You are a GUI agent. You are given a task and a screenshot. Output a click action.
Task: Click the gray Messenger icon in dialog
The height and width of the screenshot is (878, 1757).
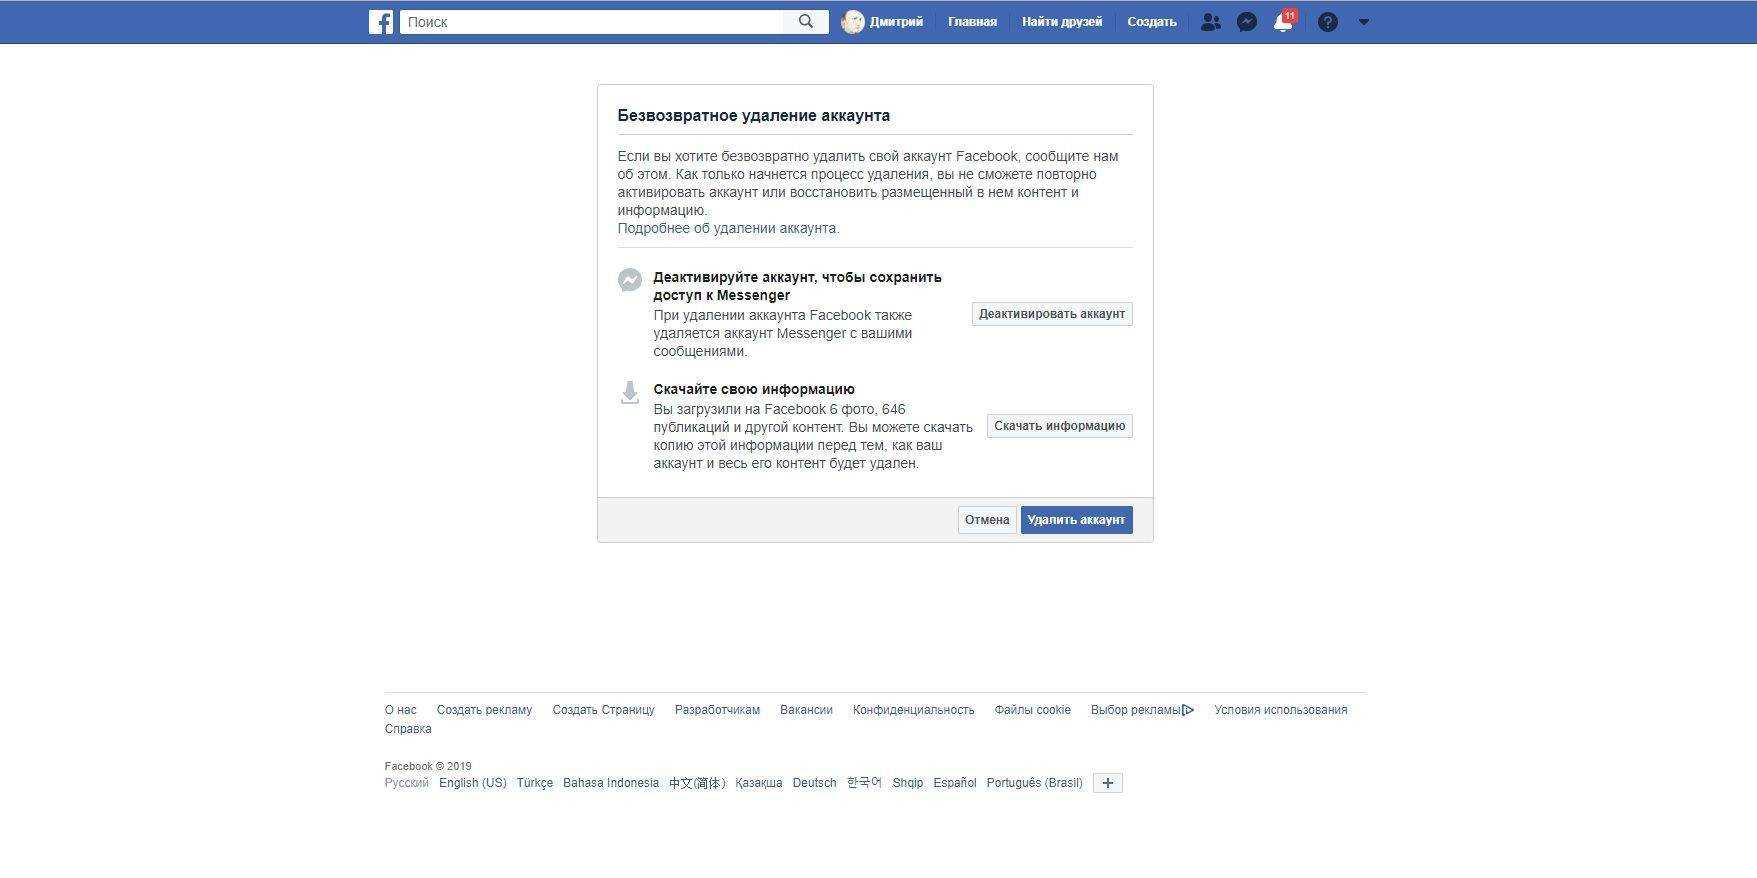point(630,280)
